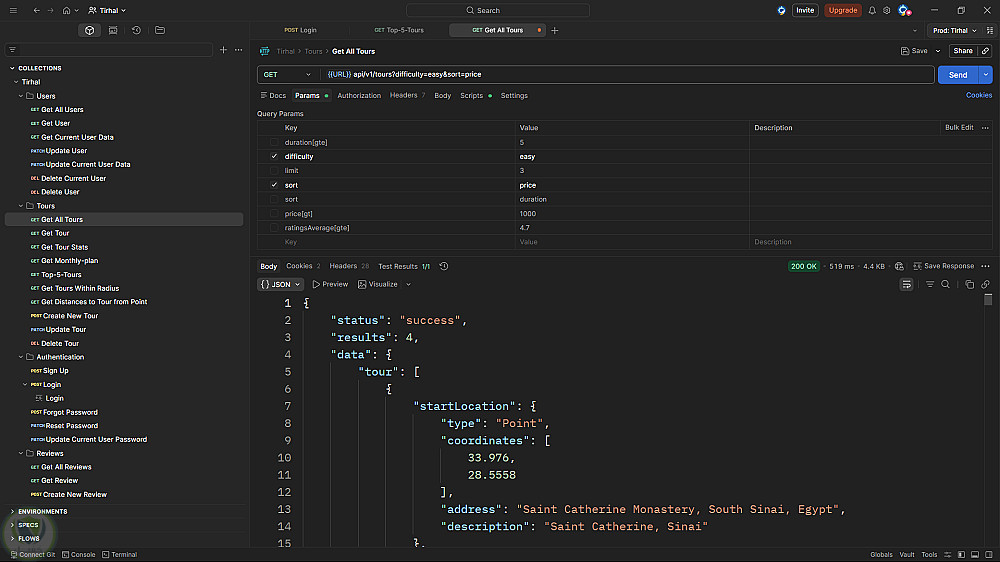The height and width of the screenshot is (562, 1000).
Task: Open the Cookies link
Action: coord(978,96)
